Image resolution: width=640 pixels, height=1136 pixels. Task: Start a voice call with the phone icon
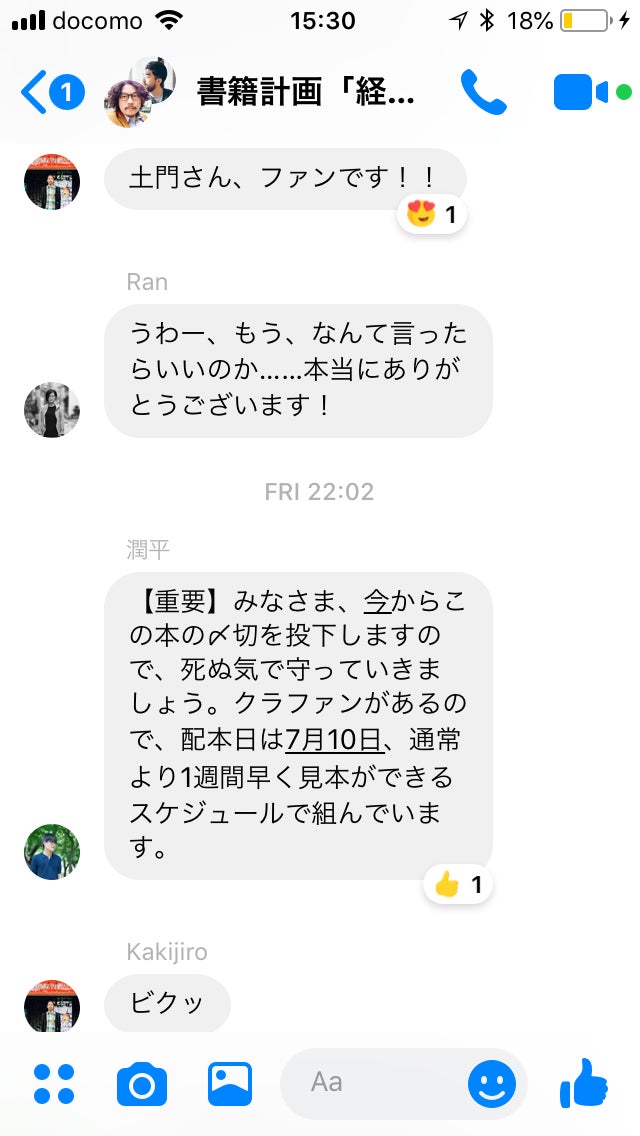[x=483, y=92]
